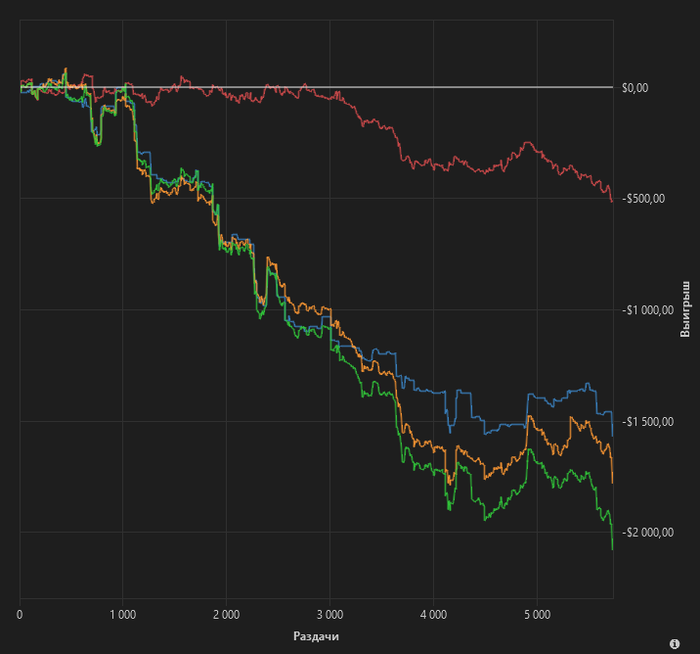Image resolution: width=700 pixels, height=654 pixels.
Task: Select the -$1 500,00 axis label
Action: pos(648,421)
